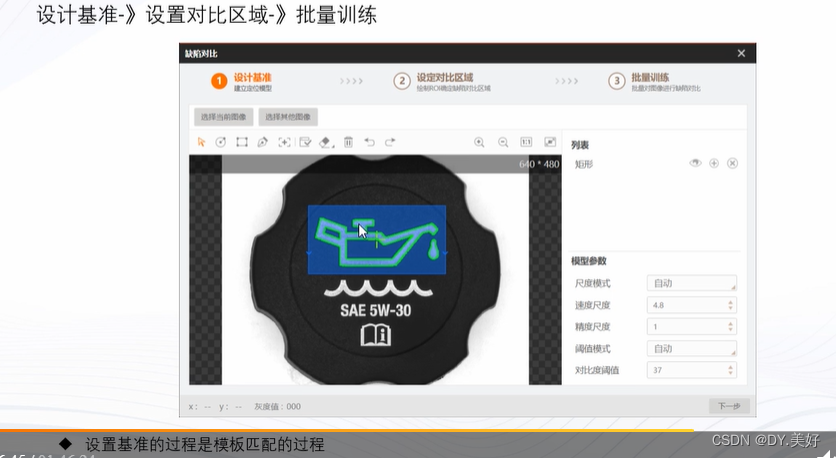
Task: Select 矩形 in the list
Action: point(584,164)
